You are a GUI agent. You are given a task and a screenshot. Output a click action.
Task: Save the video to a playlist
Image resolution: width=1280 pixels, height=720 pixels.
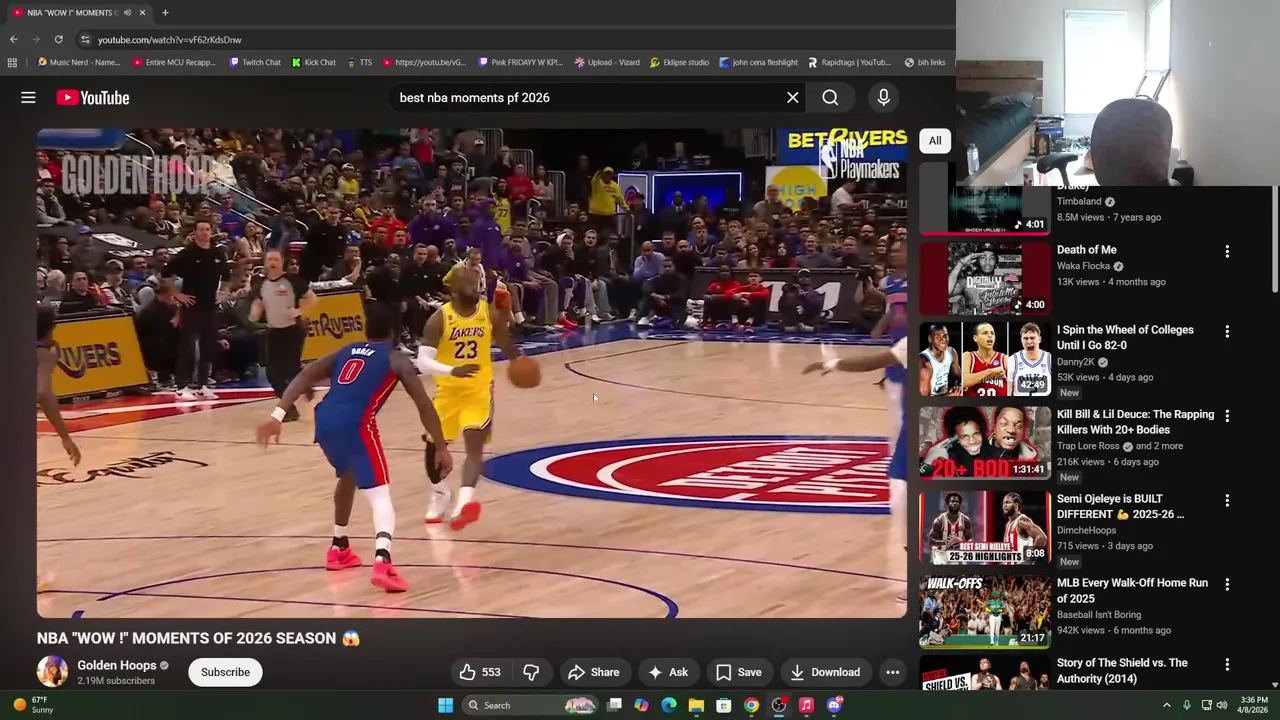point(738,672)
